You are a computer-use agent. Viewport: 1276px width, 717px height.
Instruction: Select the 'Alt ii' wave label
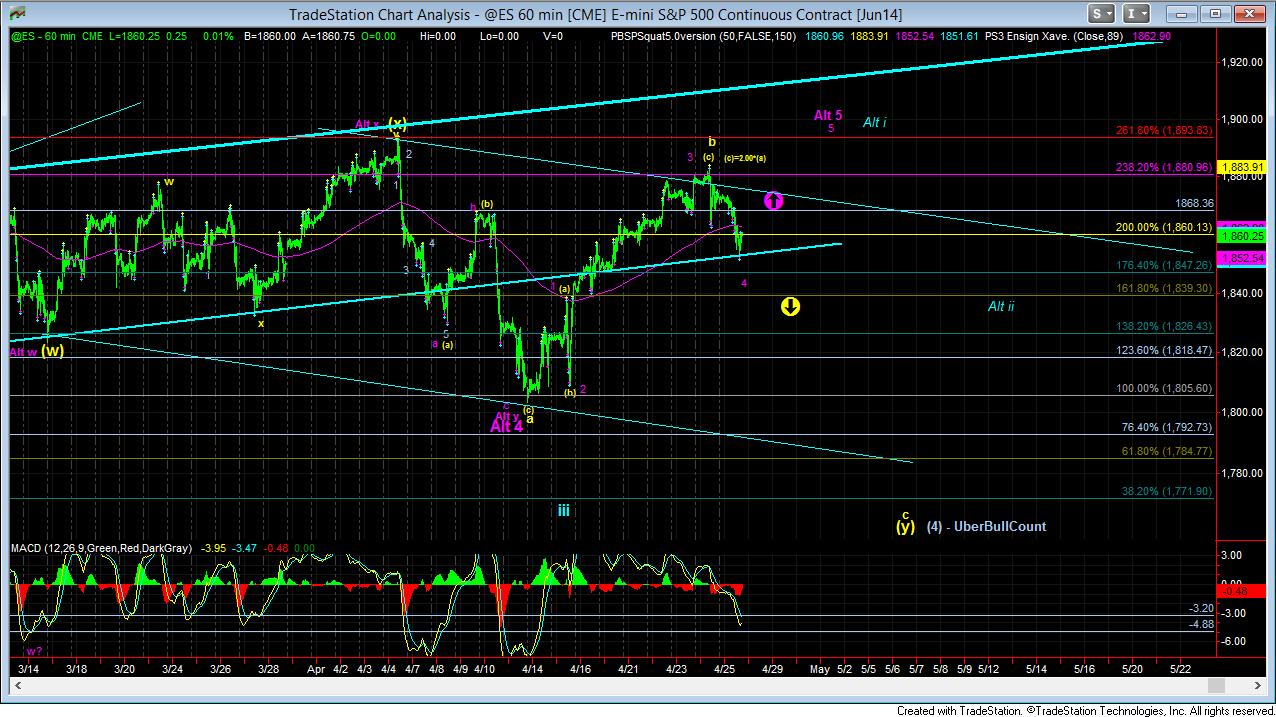(1001, 306)
